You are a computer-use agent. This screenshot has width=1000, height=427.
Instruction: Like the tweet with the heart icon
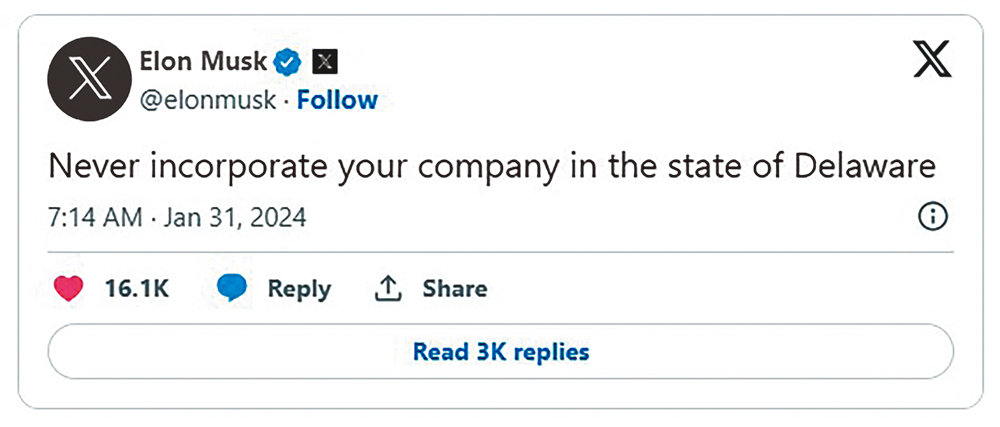(71, 289)
